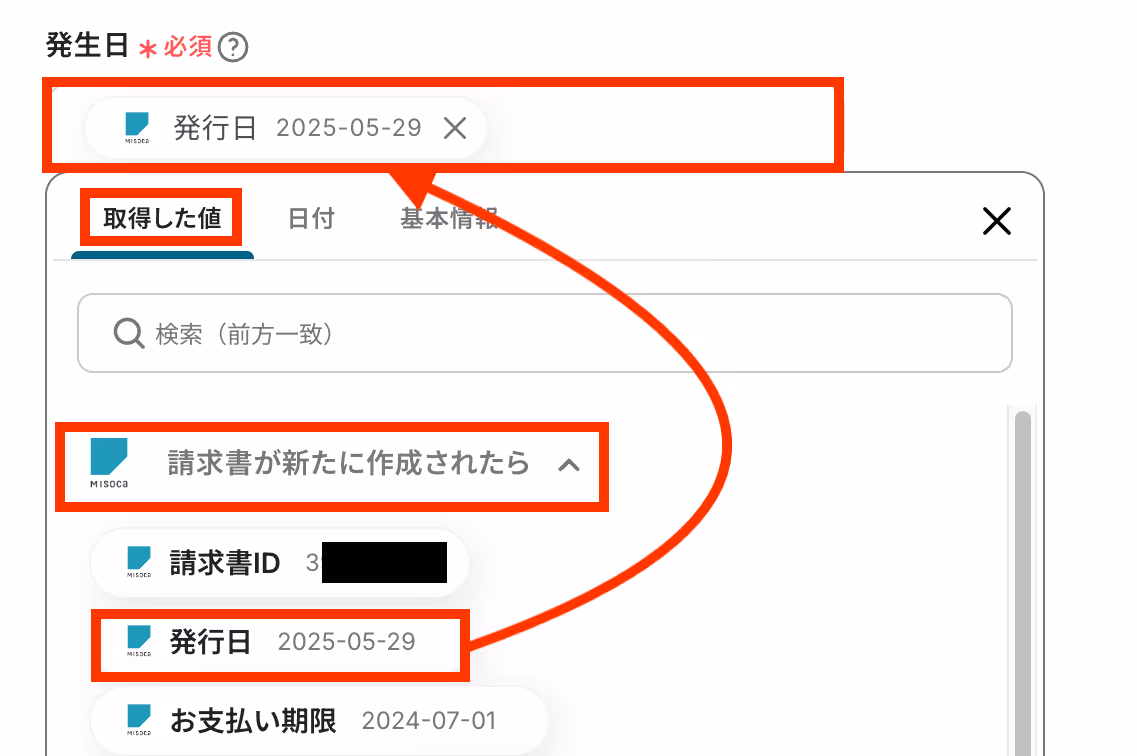Click the Misoca icon on the お支払い期限 row
The height and width of the screenshot is (756, 1137).
tap(138, 720)
